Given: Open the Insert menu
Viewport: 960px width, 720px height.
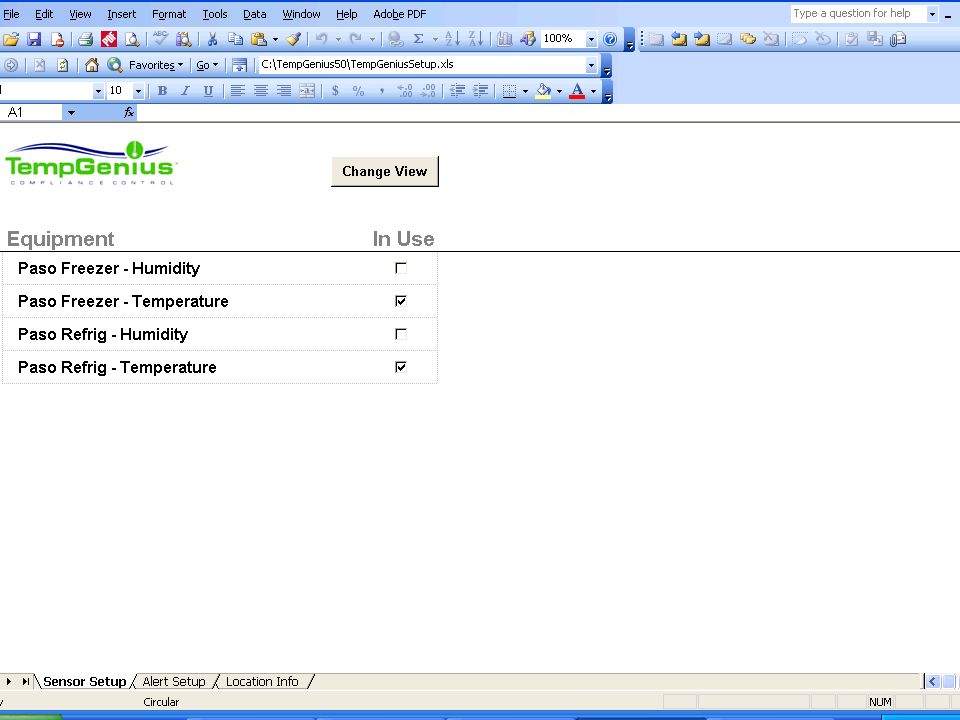Looking at the screenshot, I should [121, 13].
